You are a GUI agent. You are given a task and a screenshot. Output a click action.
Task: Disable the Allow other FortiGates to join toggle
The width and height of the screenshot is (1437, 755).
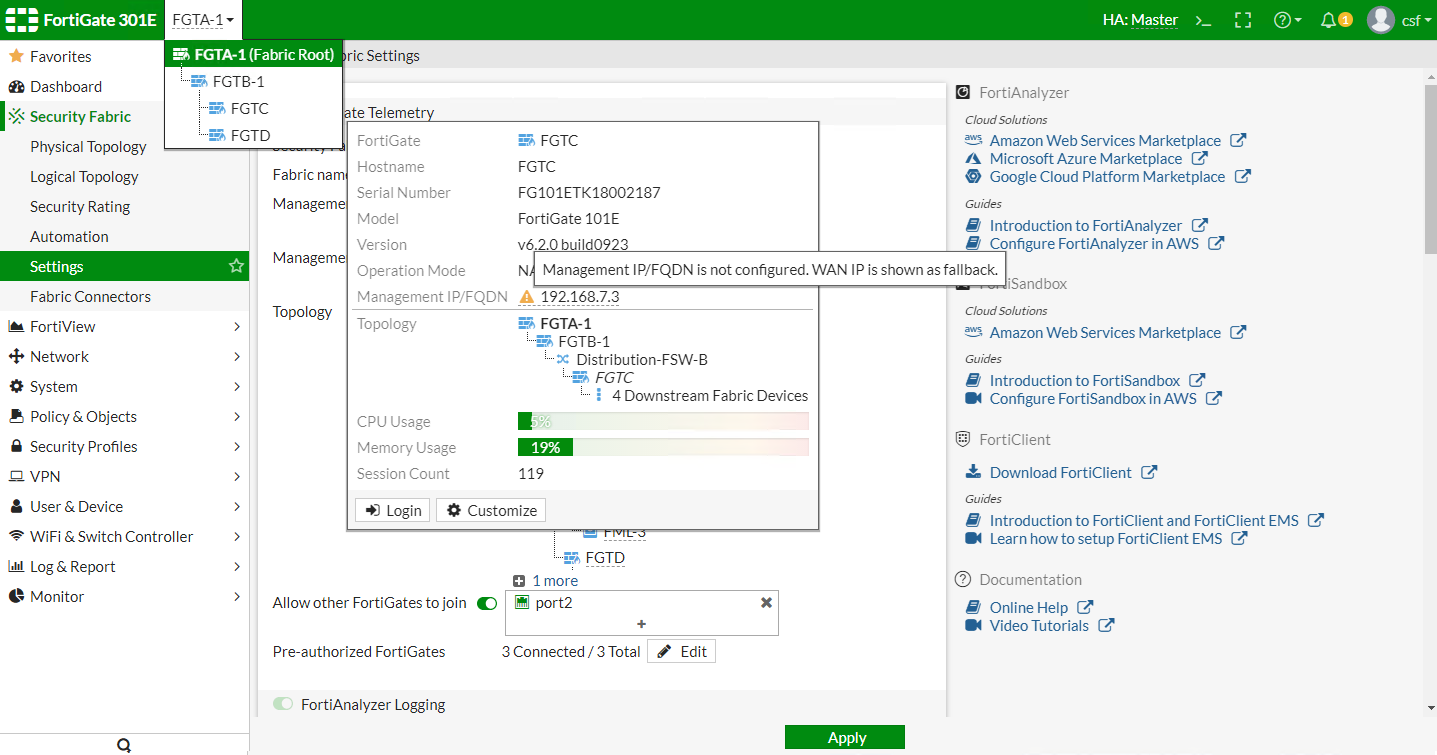click(x=487, y=603)
